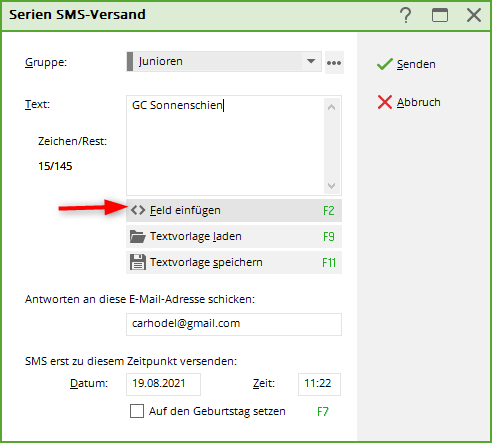Select Textvorlage laden F9 entry
492x443 pixels.
click(234, 236)
